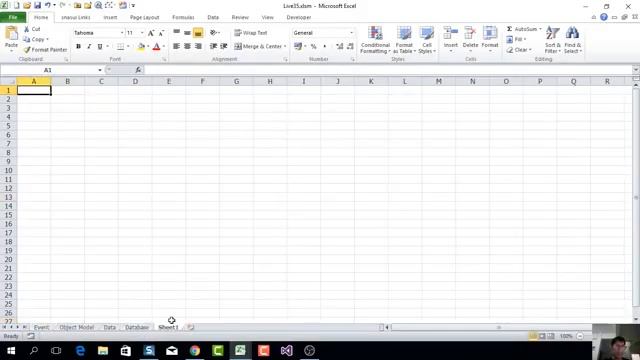Apply the Fill Color bucket

click(141, 47)
